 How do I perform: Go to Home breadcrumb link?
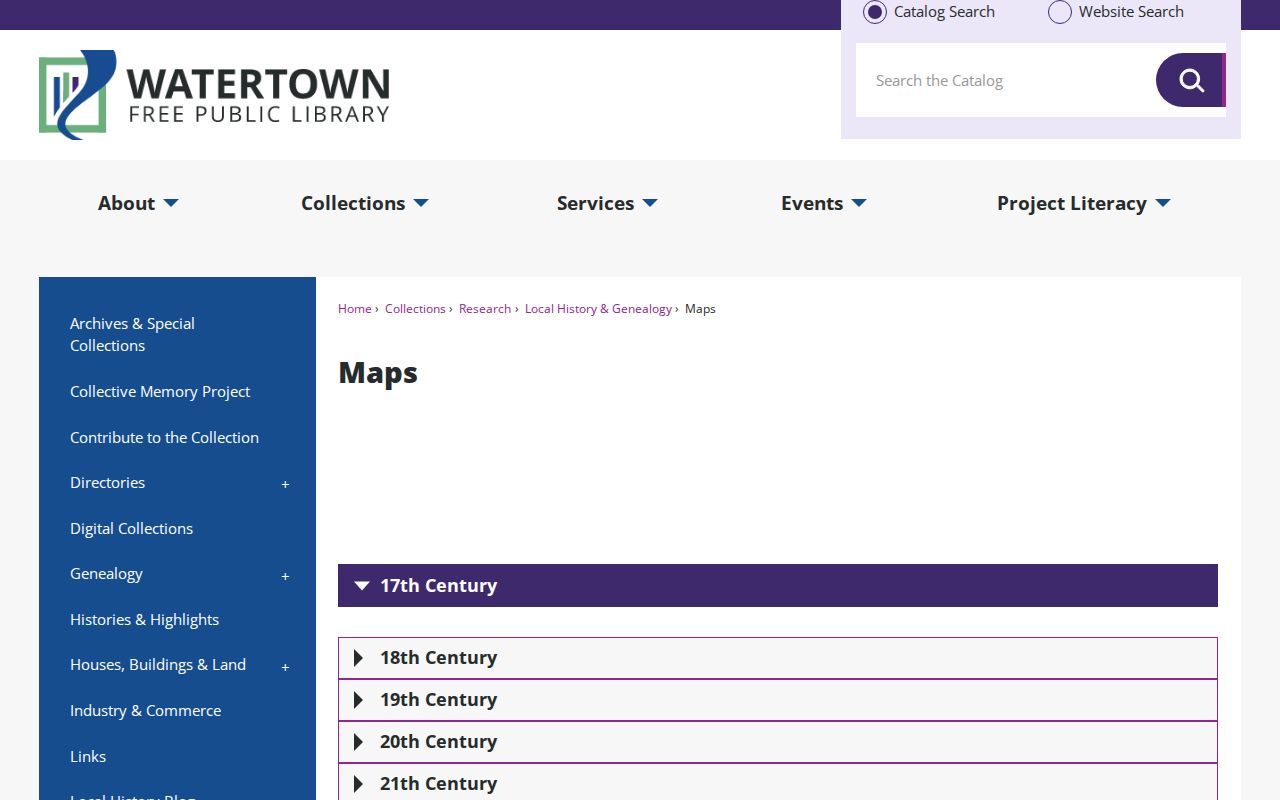tap(355, 309)
